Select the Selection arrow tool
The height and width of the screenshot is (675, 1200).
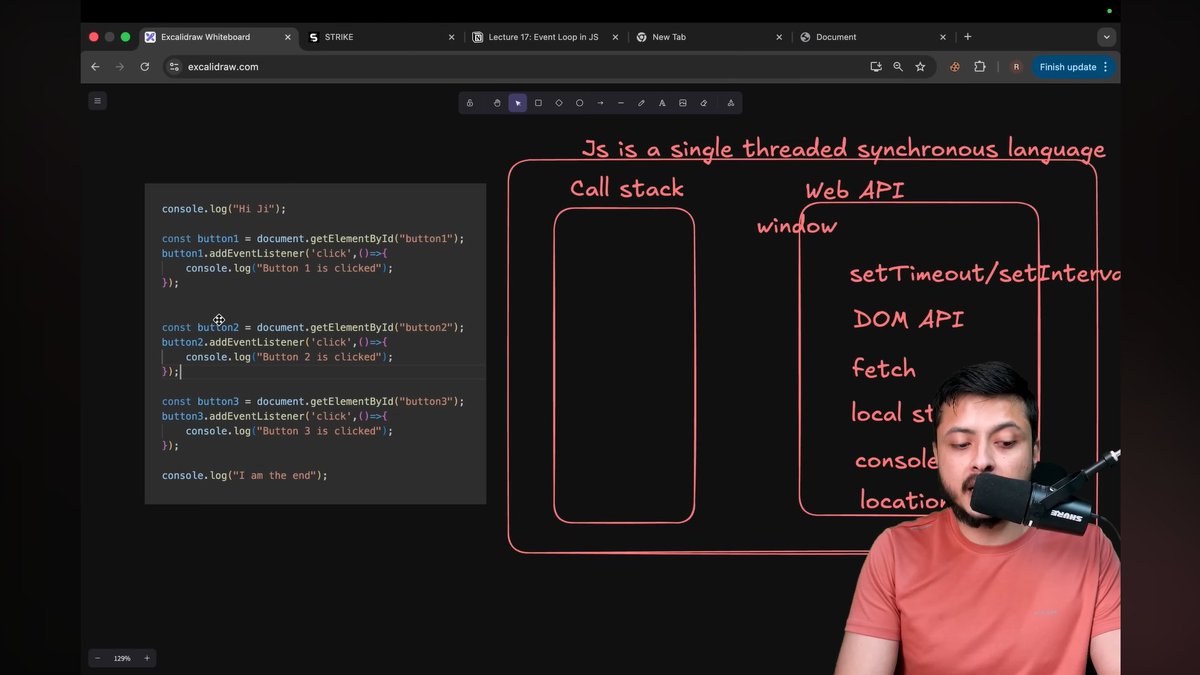pyautogui.click(x=518, y=103)
